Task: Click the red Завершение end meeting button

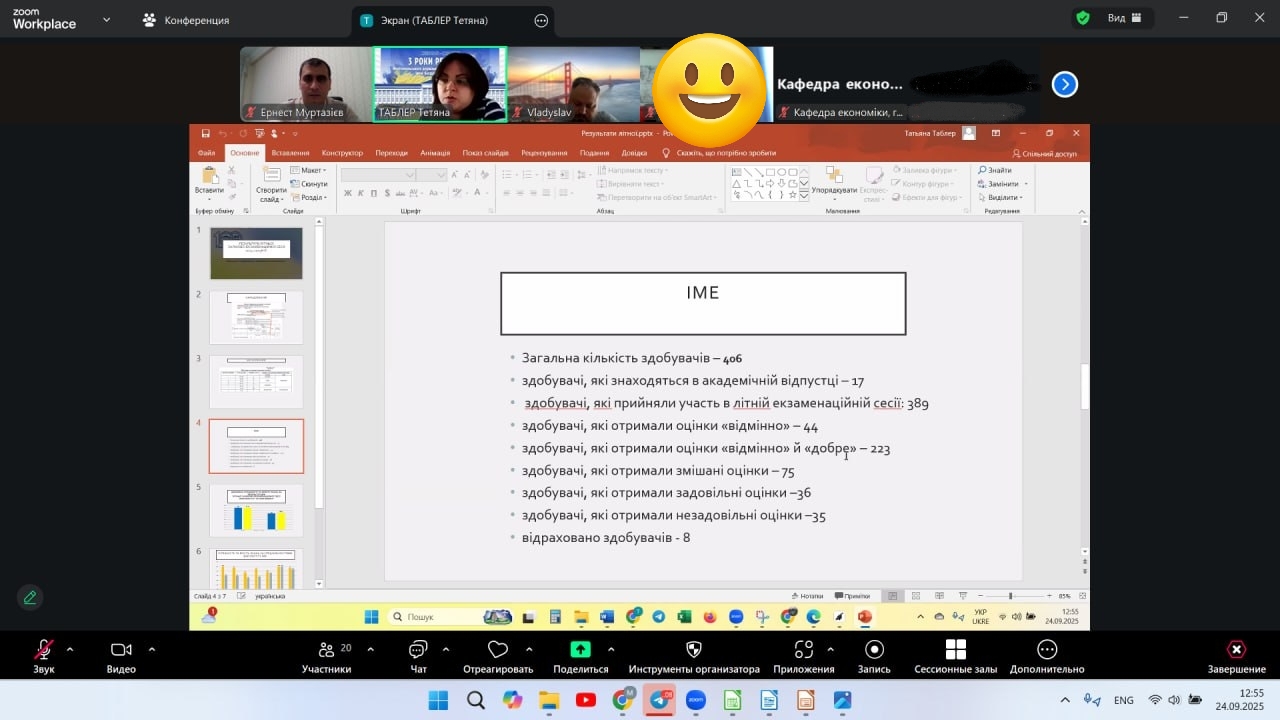Action: coord(1236,652)
